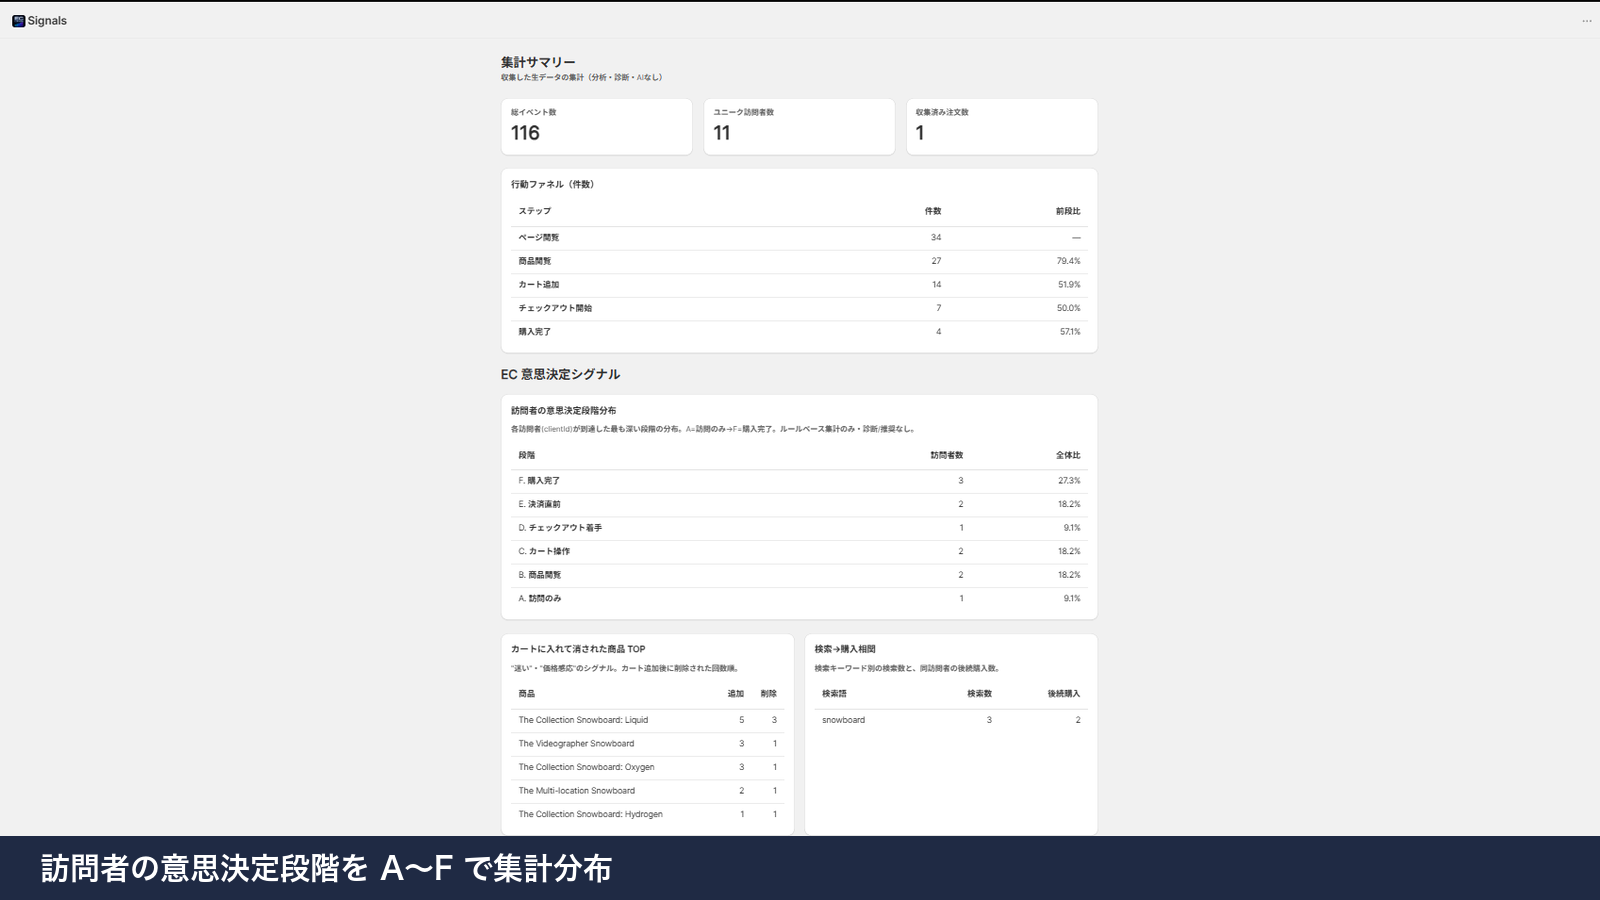Click the 51.9% ratio value
The height and width of the screenshot is (900, 1600).
(x=1069, y=285)
